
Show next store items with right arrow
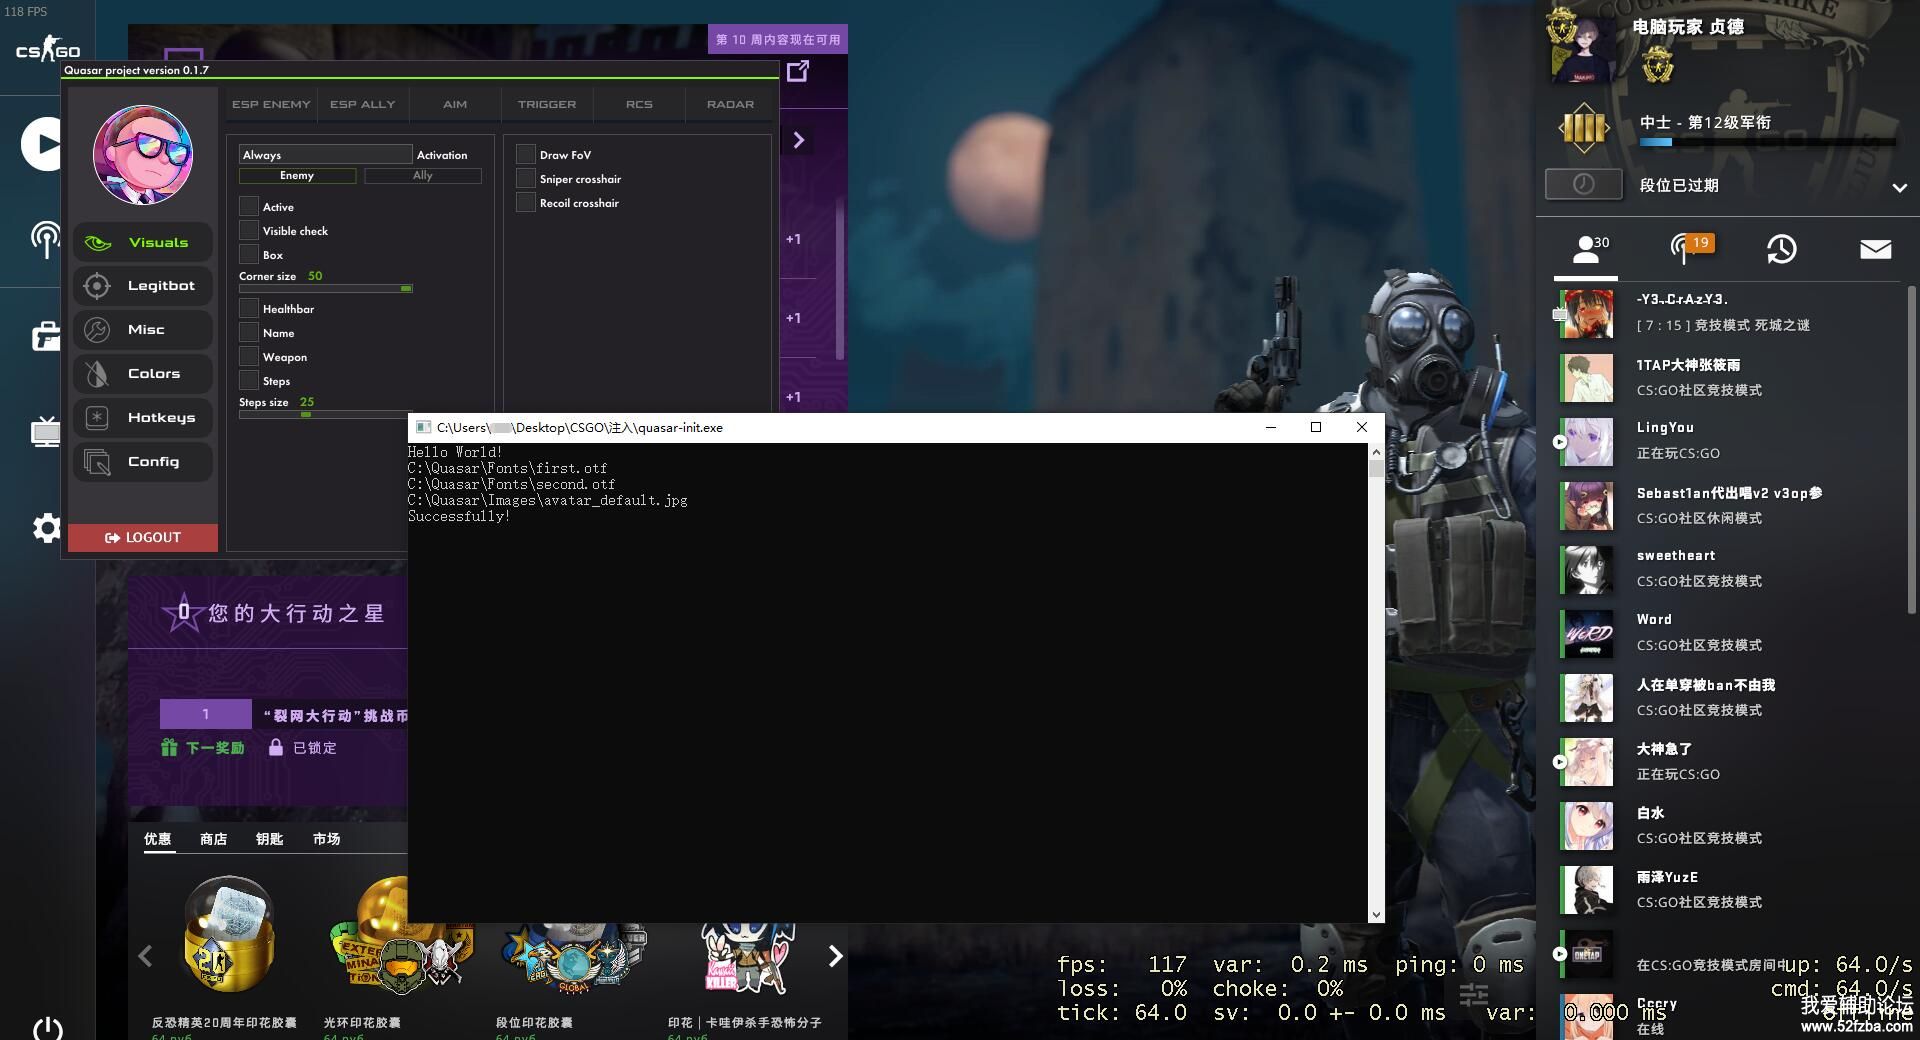[x=835, y=956]
